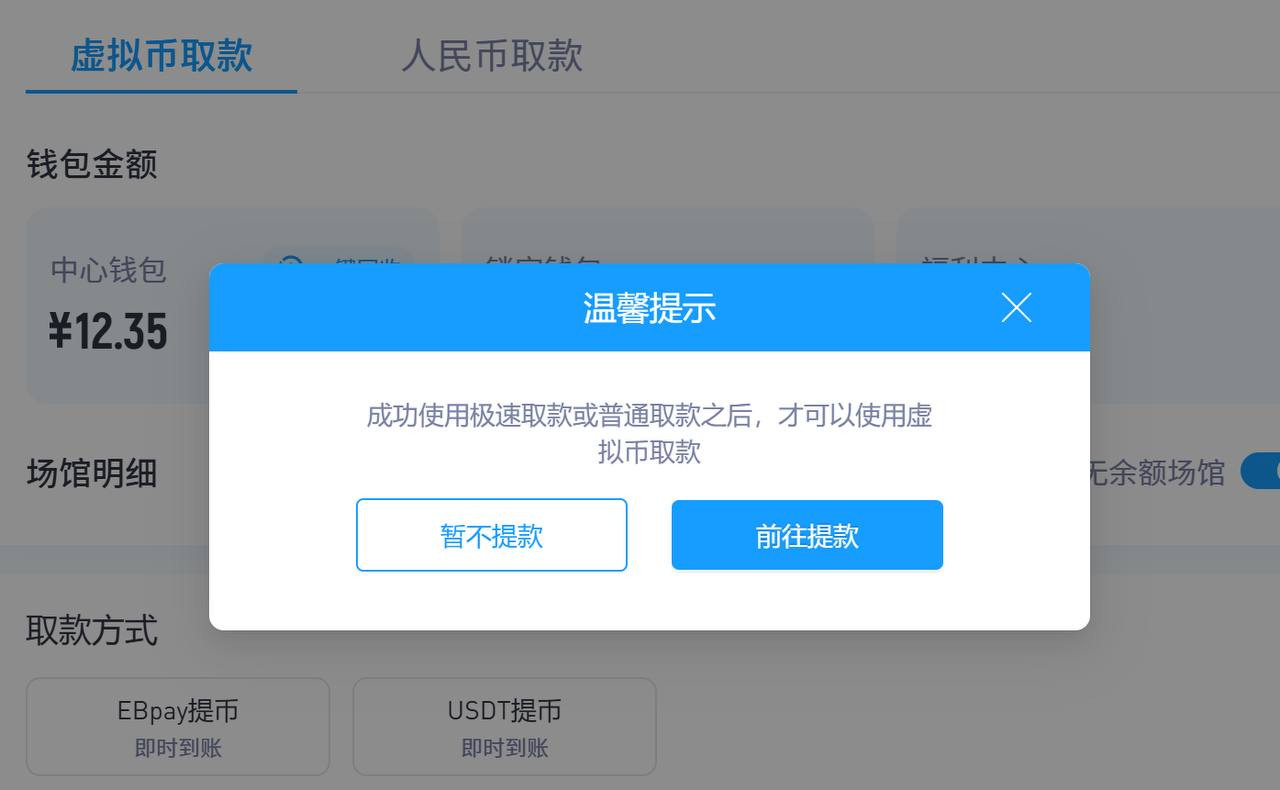Switch to the 人民币取款 tab
Image resolution: width=1280 pixels, height=790 pixels.
491,55
